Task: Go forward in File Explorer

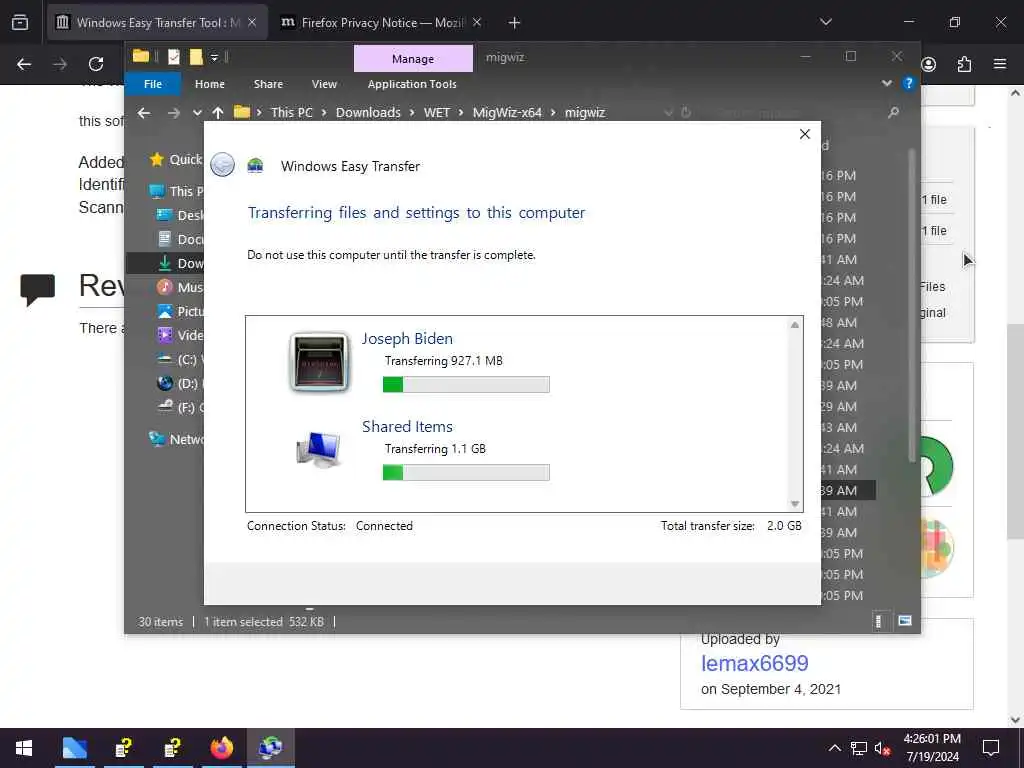Action: (x=173, y=113)
